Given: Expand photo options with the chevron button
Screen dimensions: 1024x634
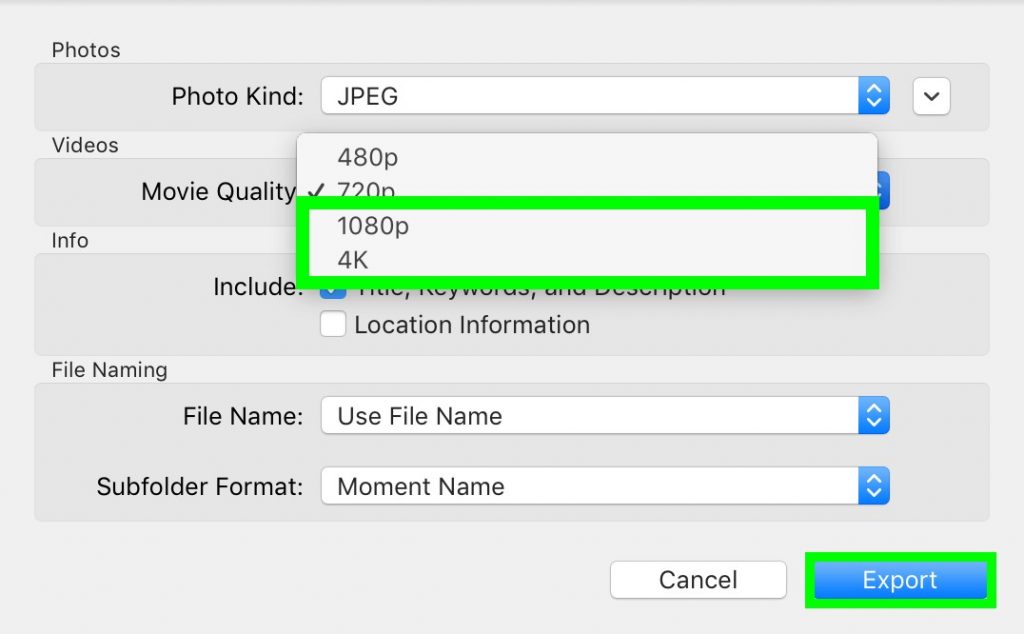Looking at the screenshot, I should point(931,97).
